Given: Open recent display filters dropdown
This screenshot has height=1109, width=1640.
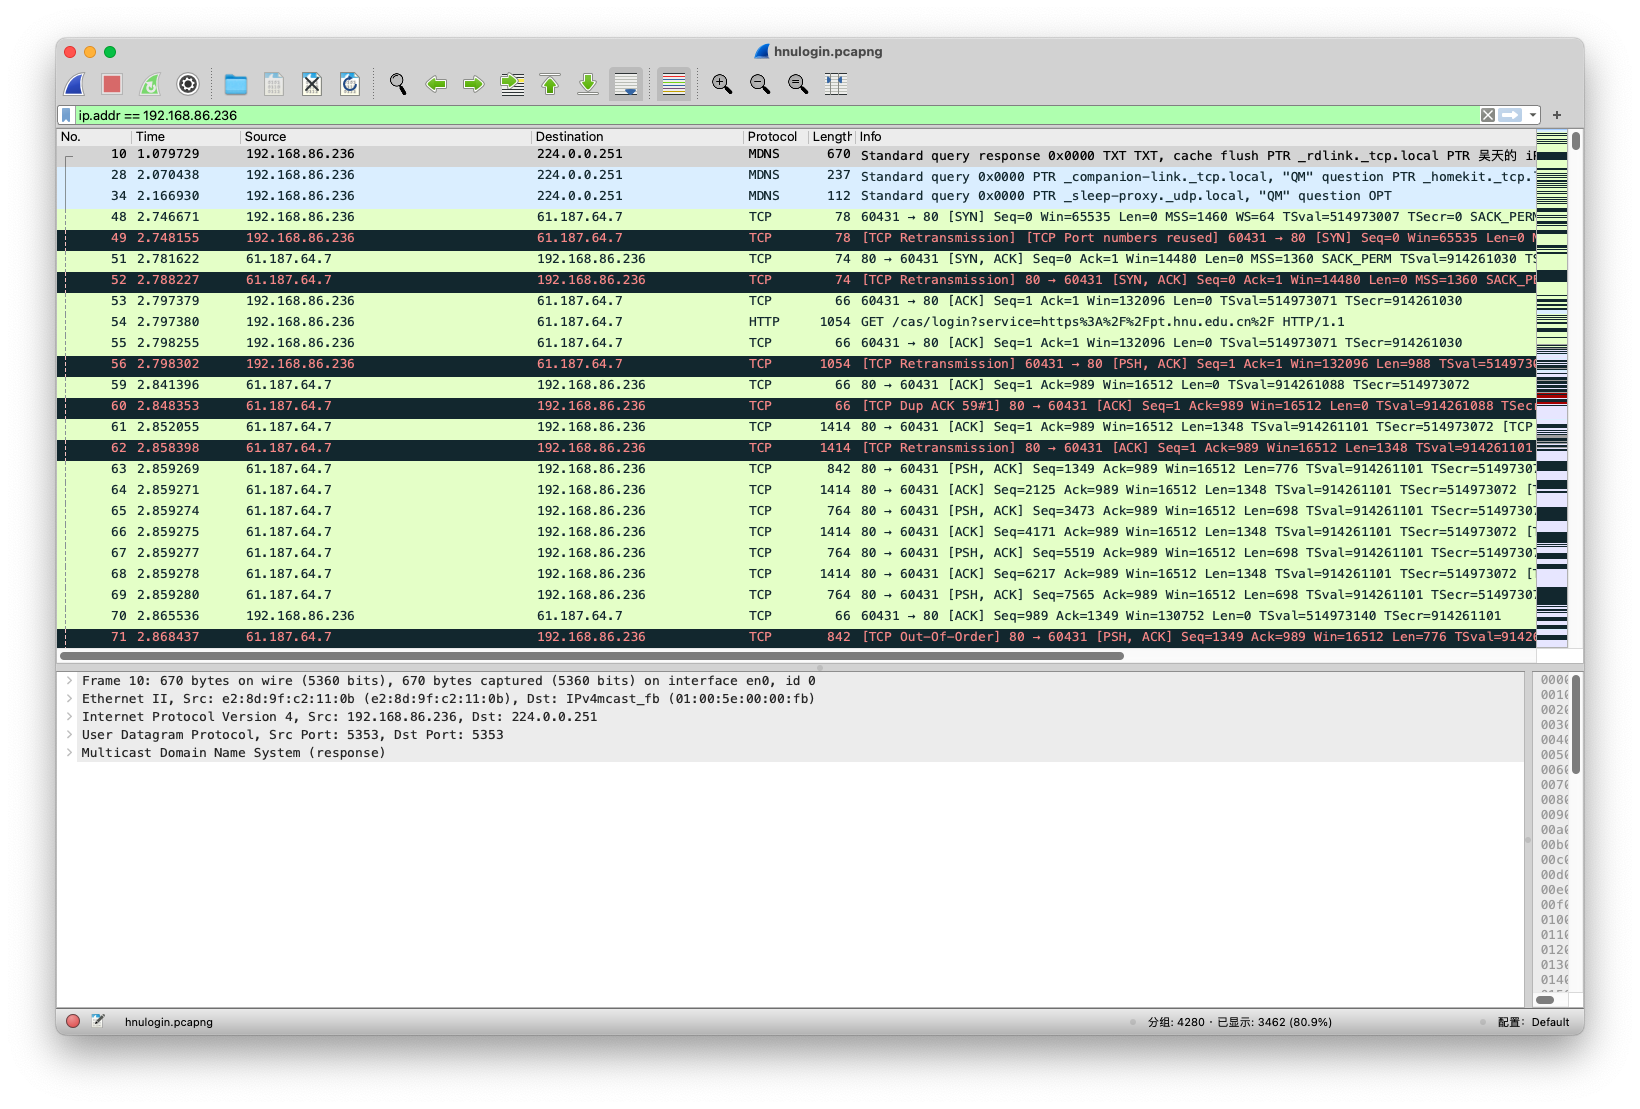Looking at the screenshot, I should (1533, 115).
